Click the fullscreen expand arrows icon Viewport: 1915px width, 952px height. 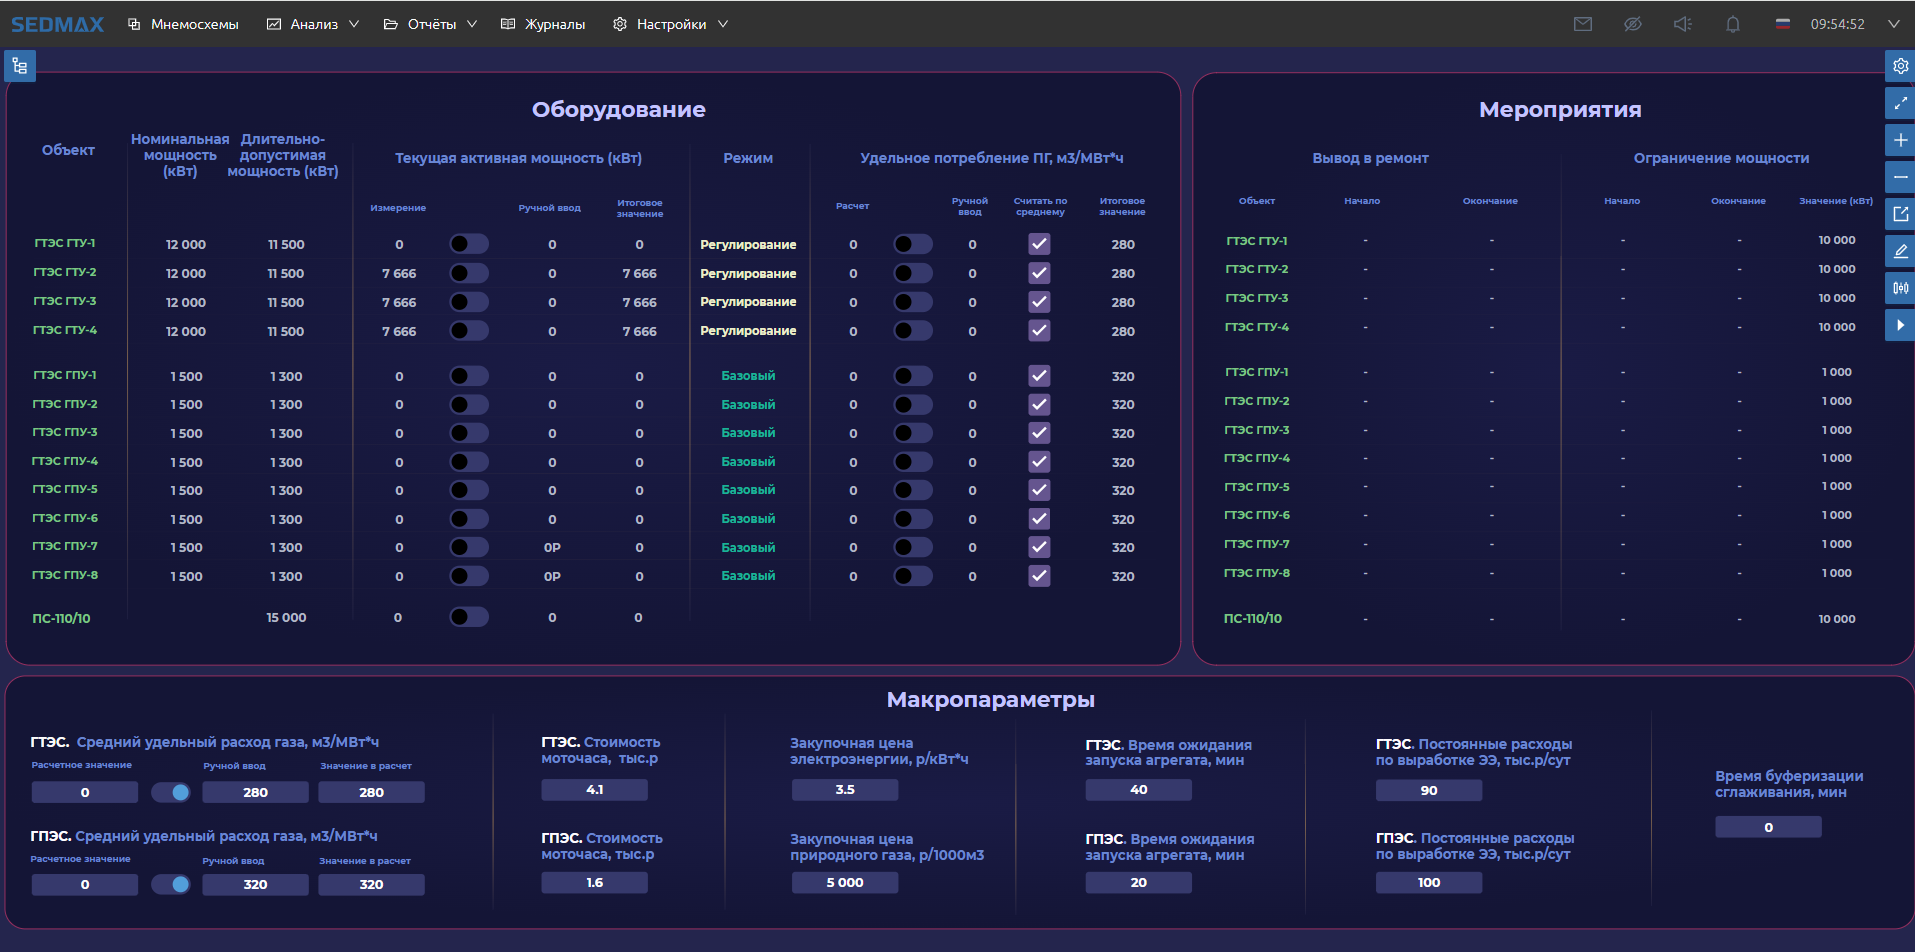pos(1900,103)
